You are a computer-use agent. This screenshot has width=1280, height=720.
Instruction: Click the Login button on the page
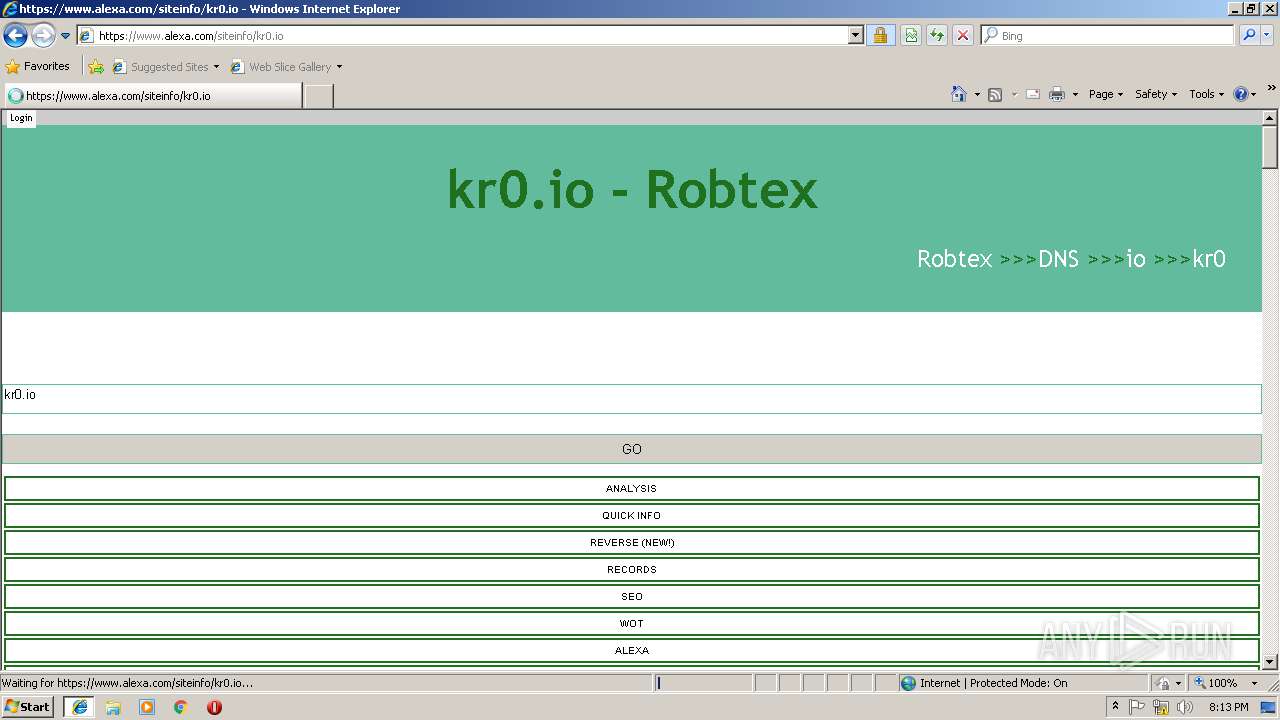click(21, 118)
